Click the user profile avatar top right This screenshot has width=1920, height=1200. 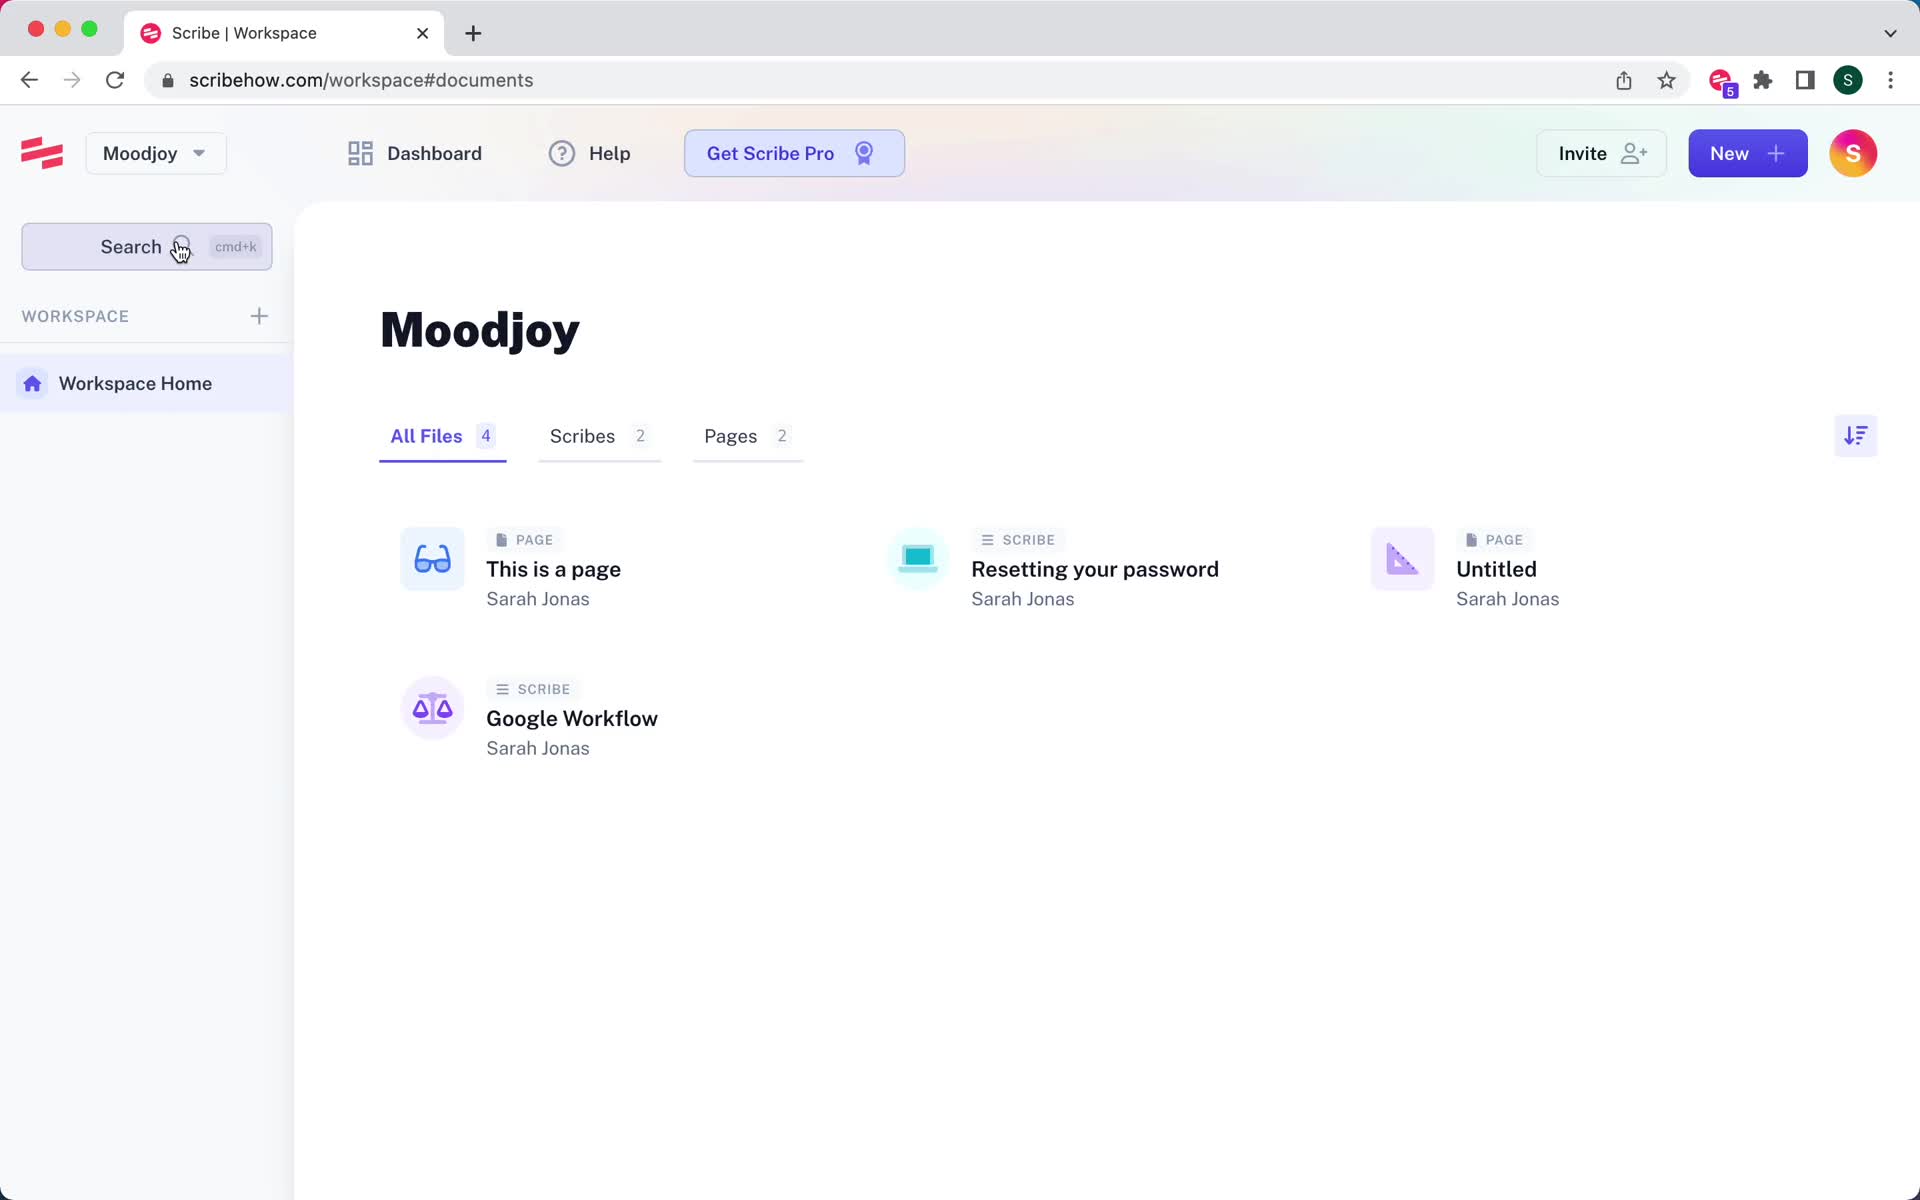click(1852, 153)
